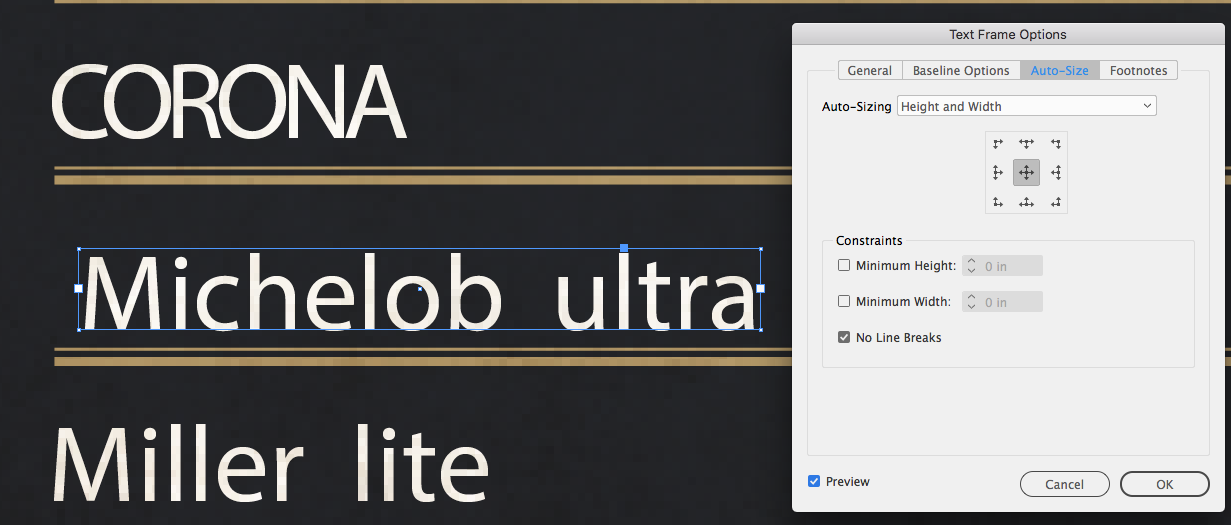Open the Baseline Options tab
This screenshot has height=525, width=1231.
pos(960,71)
